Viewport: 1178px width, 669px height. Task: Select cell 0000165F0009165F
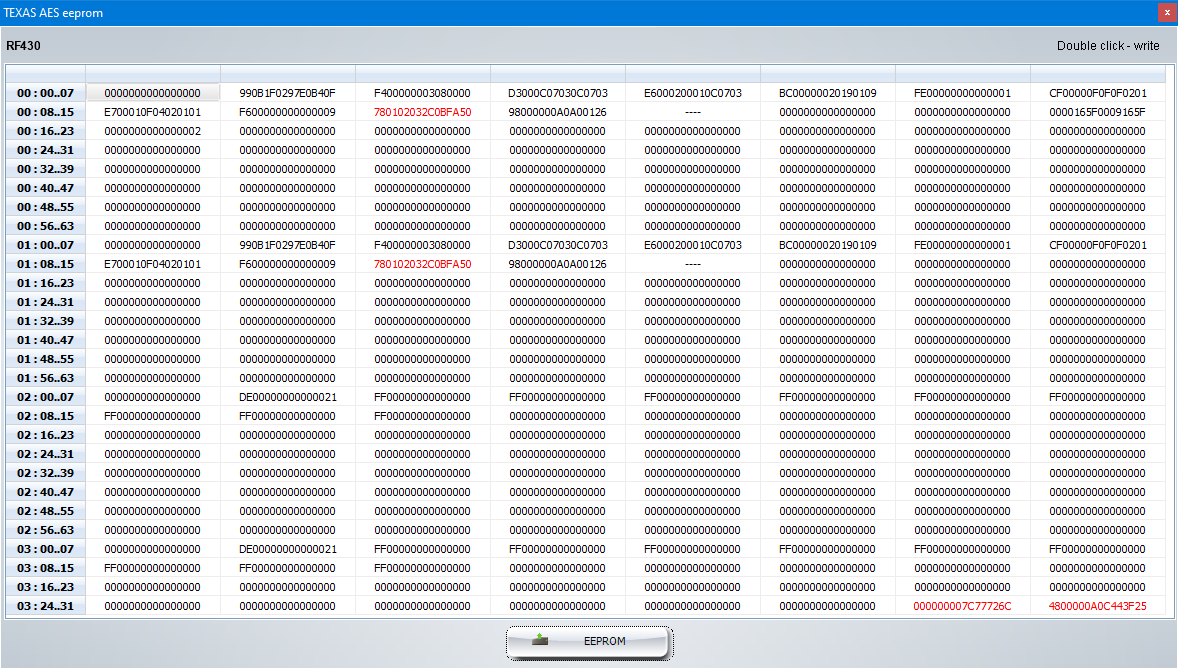pos(1098,112)
